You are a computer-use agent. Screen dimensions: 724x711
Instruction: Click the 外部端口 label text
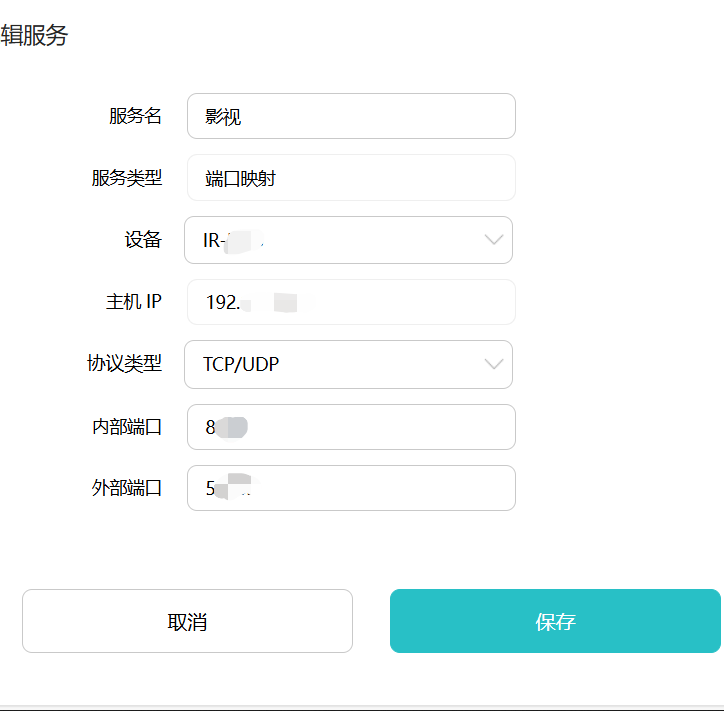click(x=127, y=488)
